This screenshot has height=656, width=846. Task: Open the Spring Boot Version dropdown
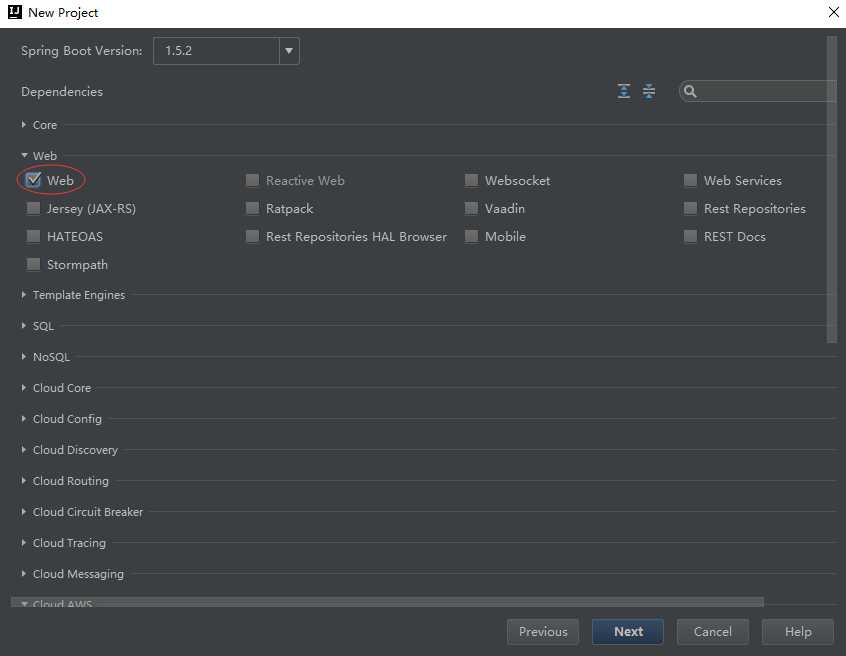[289, 51]
